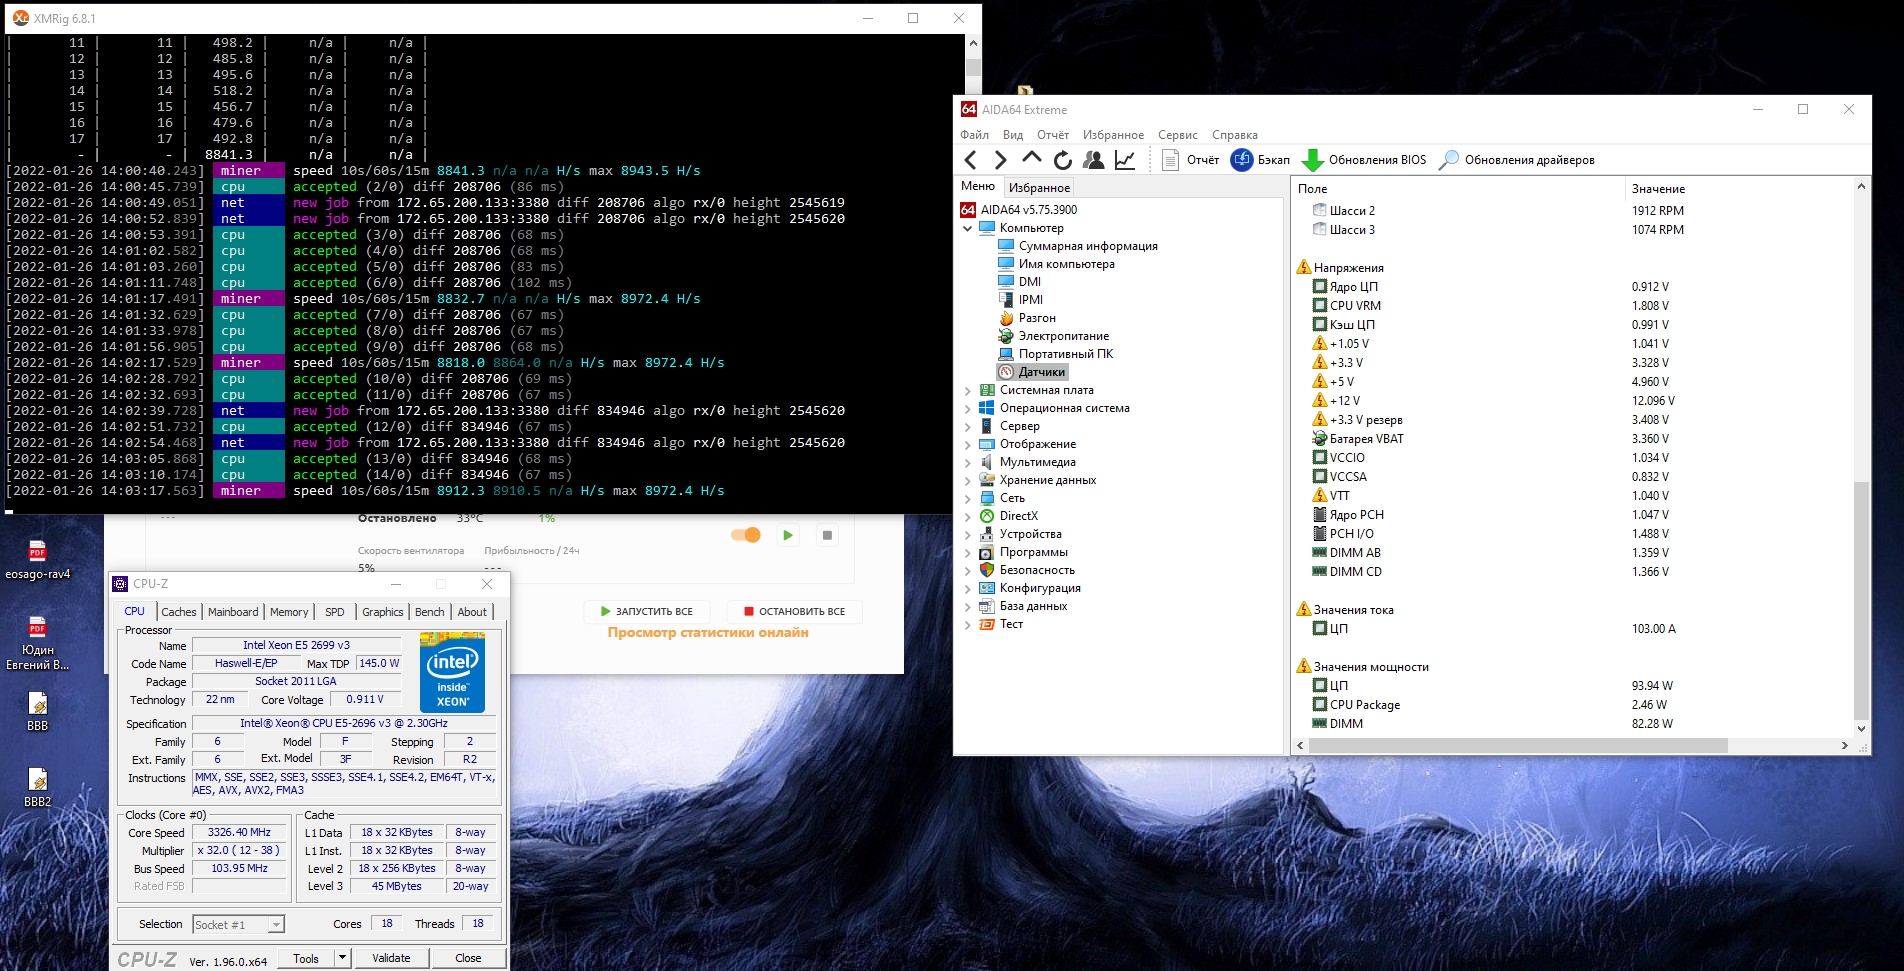The image size is (1904, 971).
Task: Expand the Системная плата node
Action: point(968,390)
